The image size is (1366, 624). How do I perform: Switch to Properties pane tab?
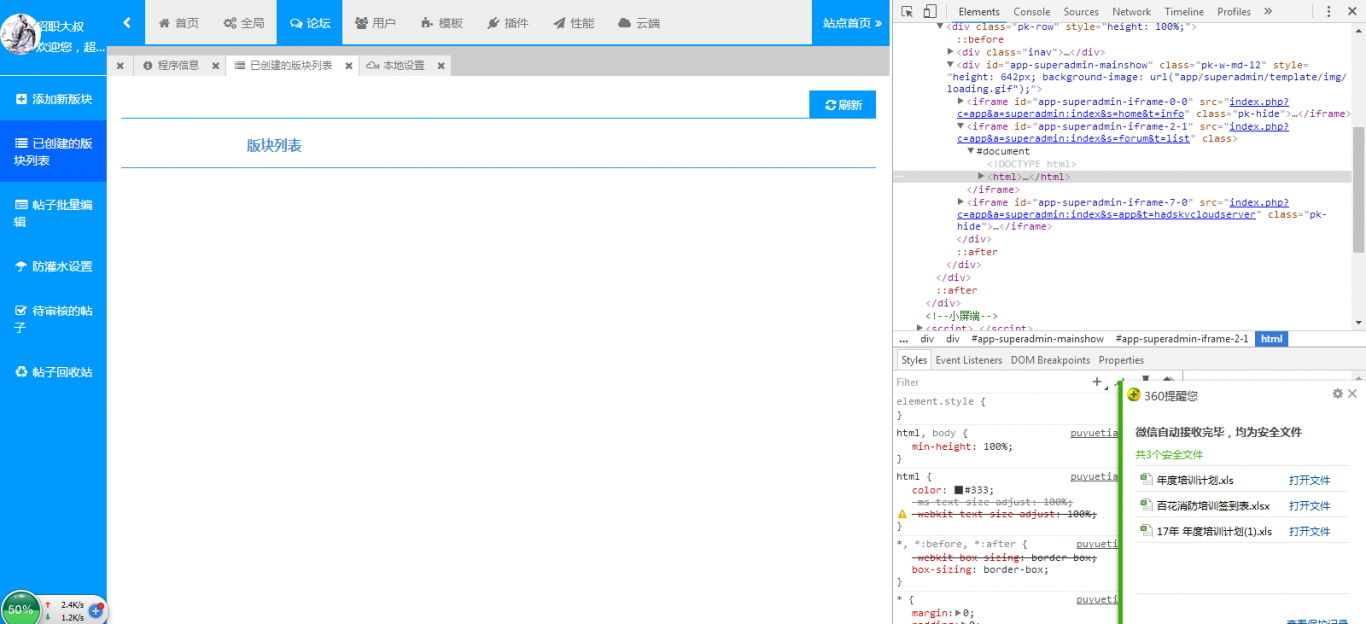(1121, 360)
